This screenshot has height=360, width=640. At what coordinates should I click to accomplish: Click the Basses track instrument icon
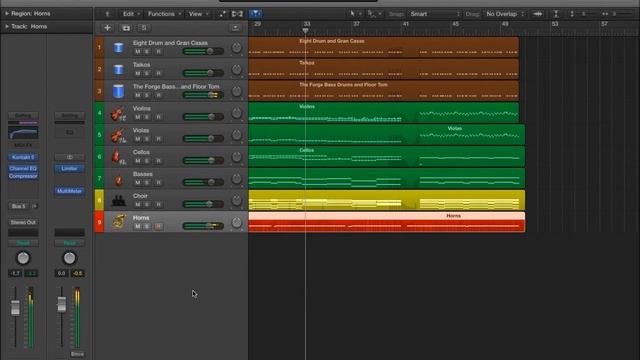118,179
